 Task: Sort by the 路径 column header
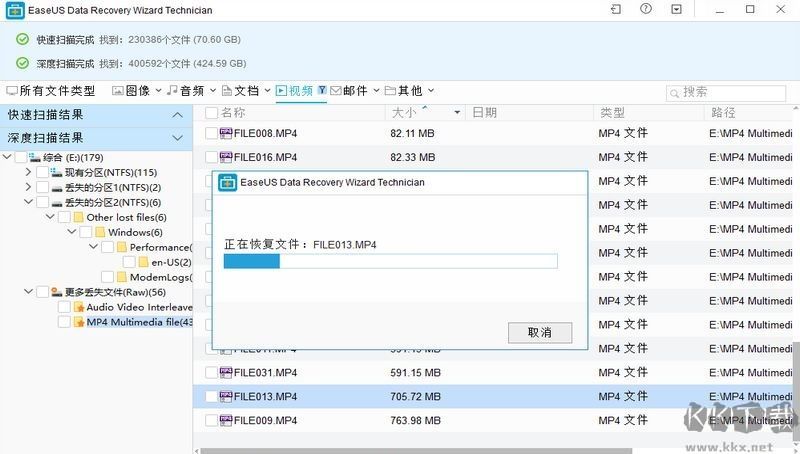click(x=723, y=112)
